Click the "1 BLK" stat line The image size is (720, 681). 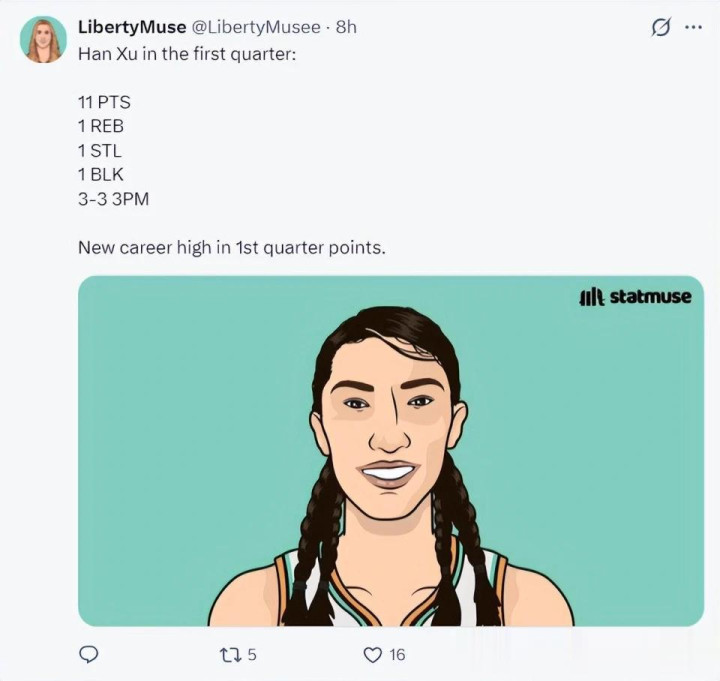101,175
